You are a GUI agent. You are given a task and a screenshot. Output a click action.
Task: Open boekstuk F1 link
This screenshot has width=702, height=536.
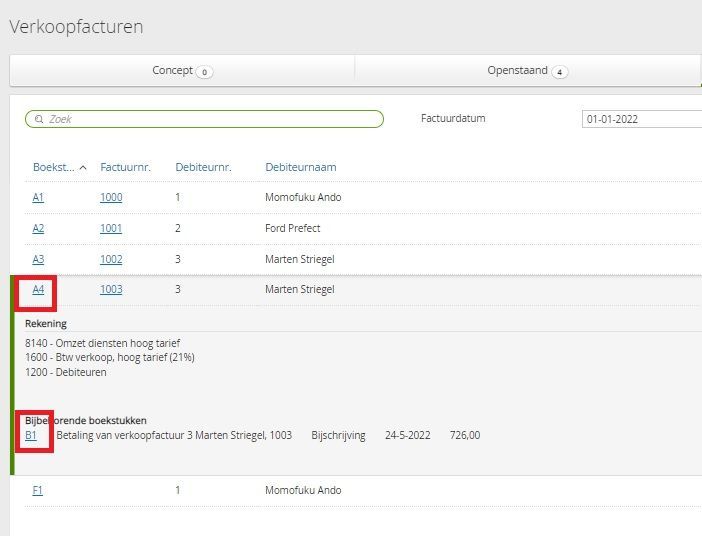[38, 490]
